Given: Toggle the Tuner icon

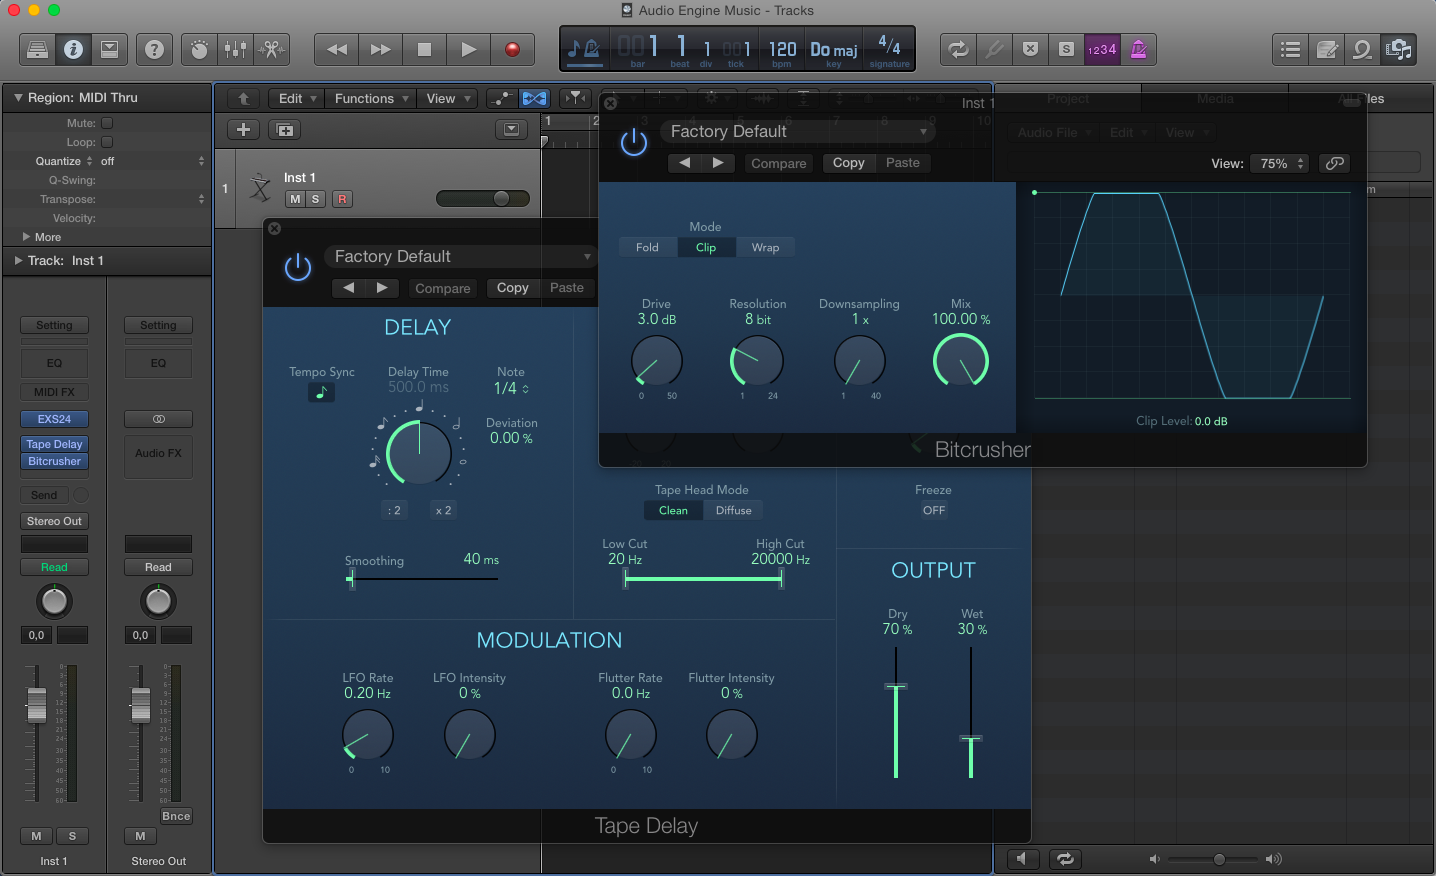Looking at the screenshot, I should (994, 49).
